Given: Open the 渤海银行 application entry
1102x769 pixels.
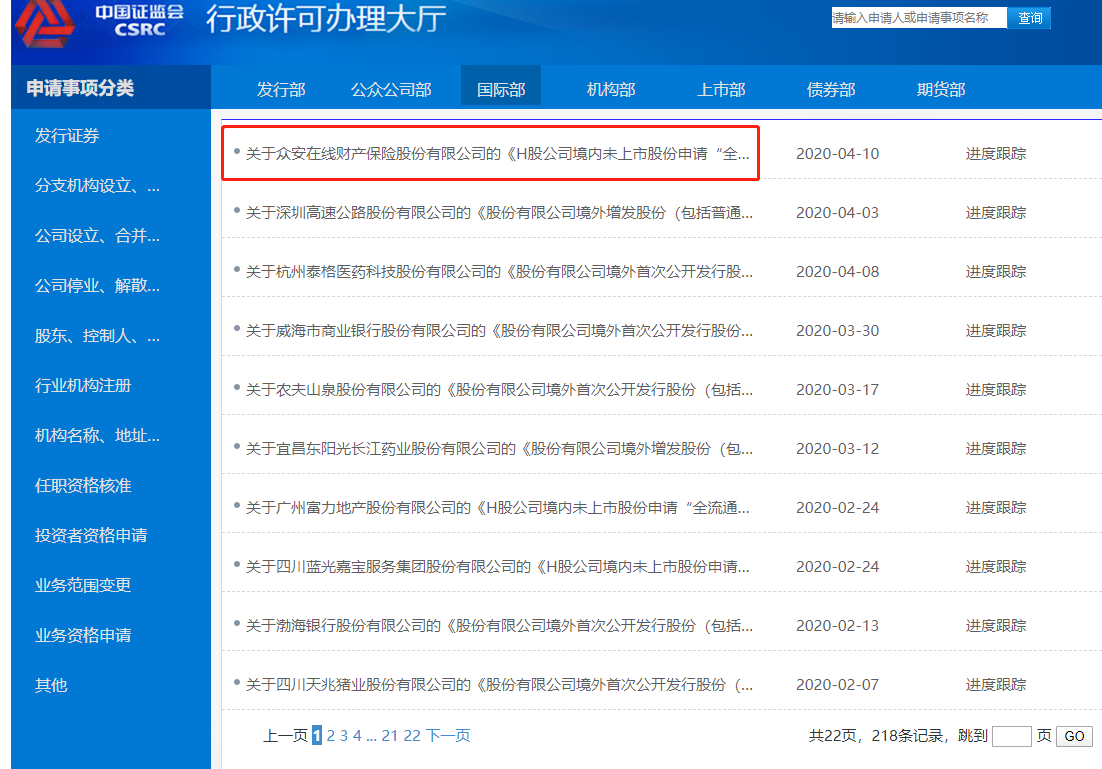Looking at the screenshot, I should point(499,626).
